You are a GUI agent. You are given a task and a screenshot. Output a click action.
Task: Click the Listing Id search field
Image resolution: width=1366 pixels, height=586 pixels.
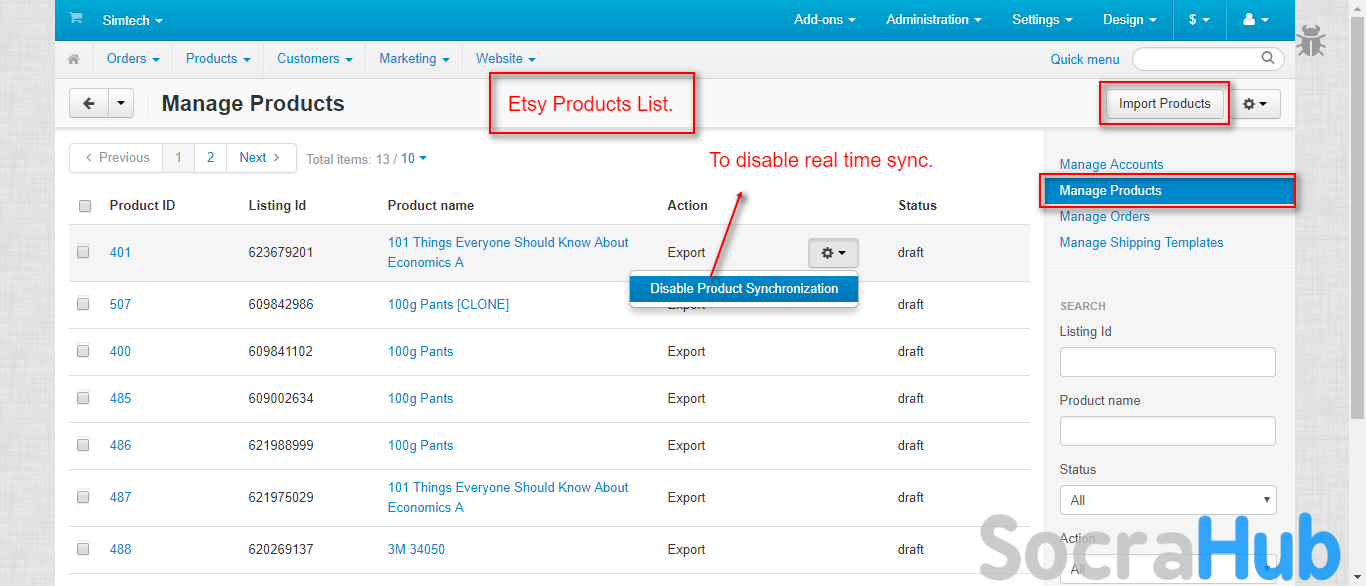(x=1167, y=362)
